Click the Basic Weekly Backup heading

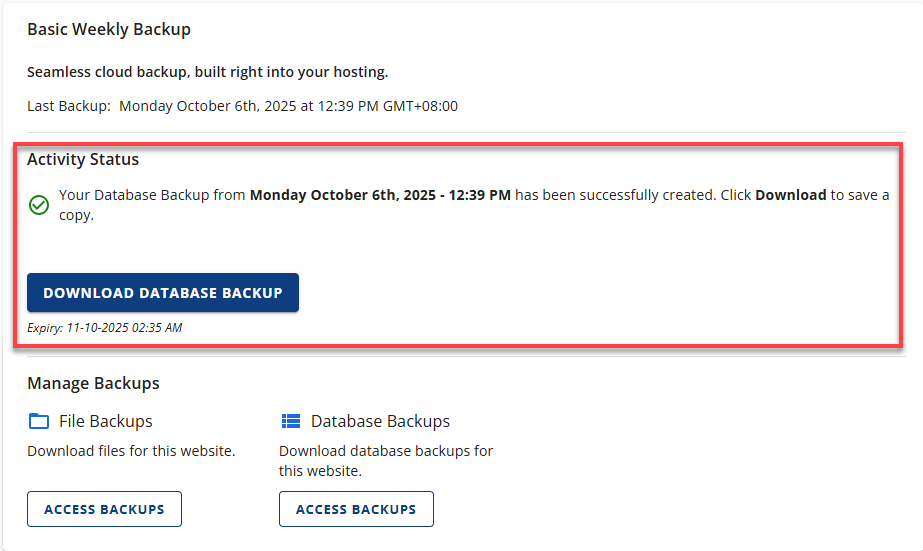109,30
